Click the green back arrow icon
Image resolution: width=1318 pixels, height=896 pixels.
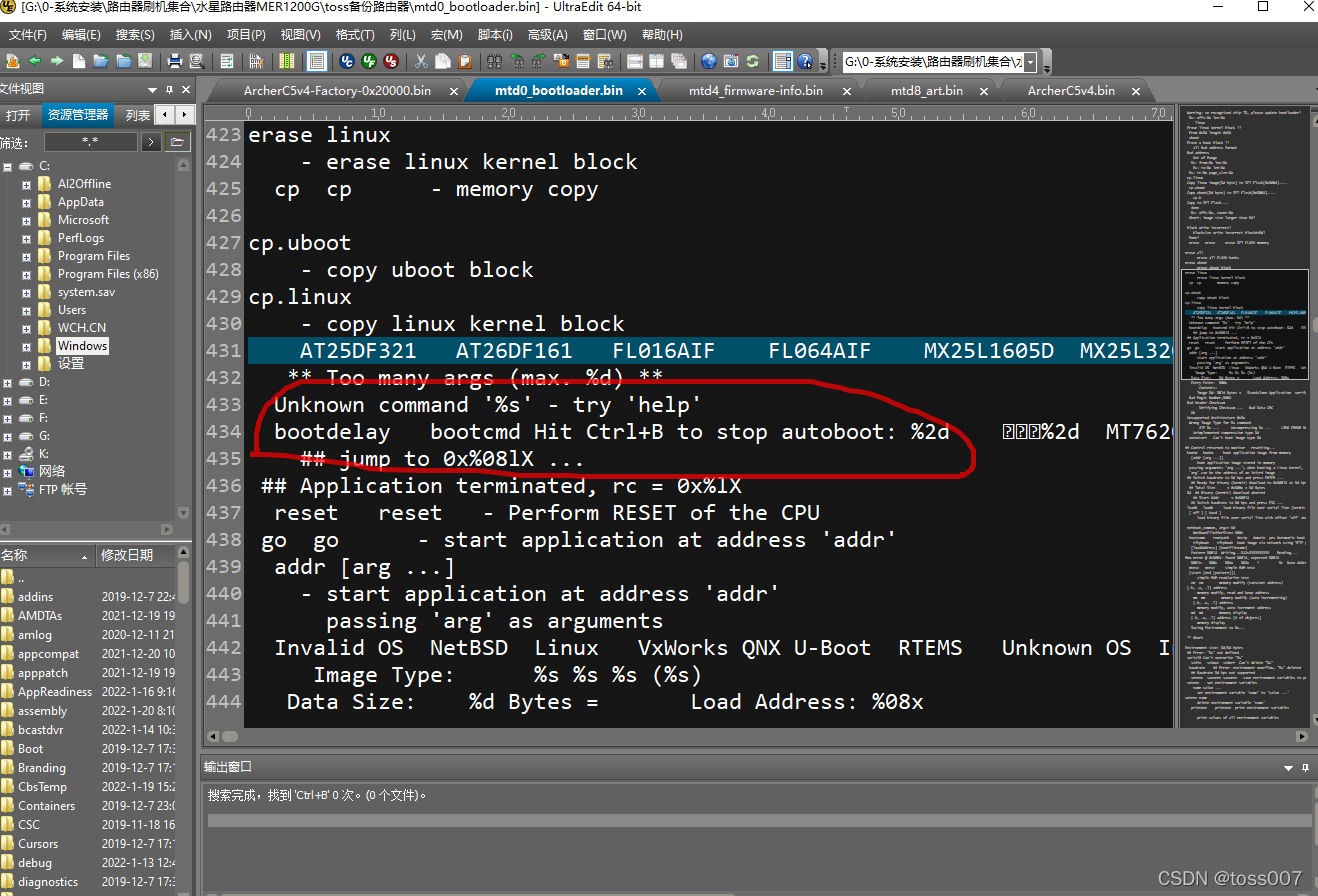34,61
